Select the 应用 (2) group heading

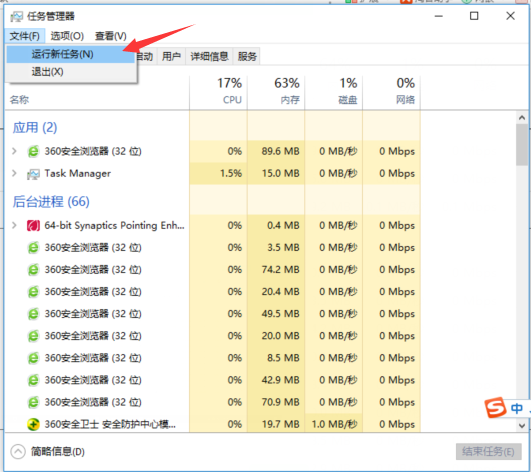point(35,128)
